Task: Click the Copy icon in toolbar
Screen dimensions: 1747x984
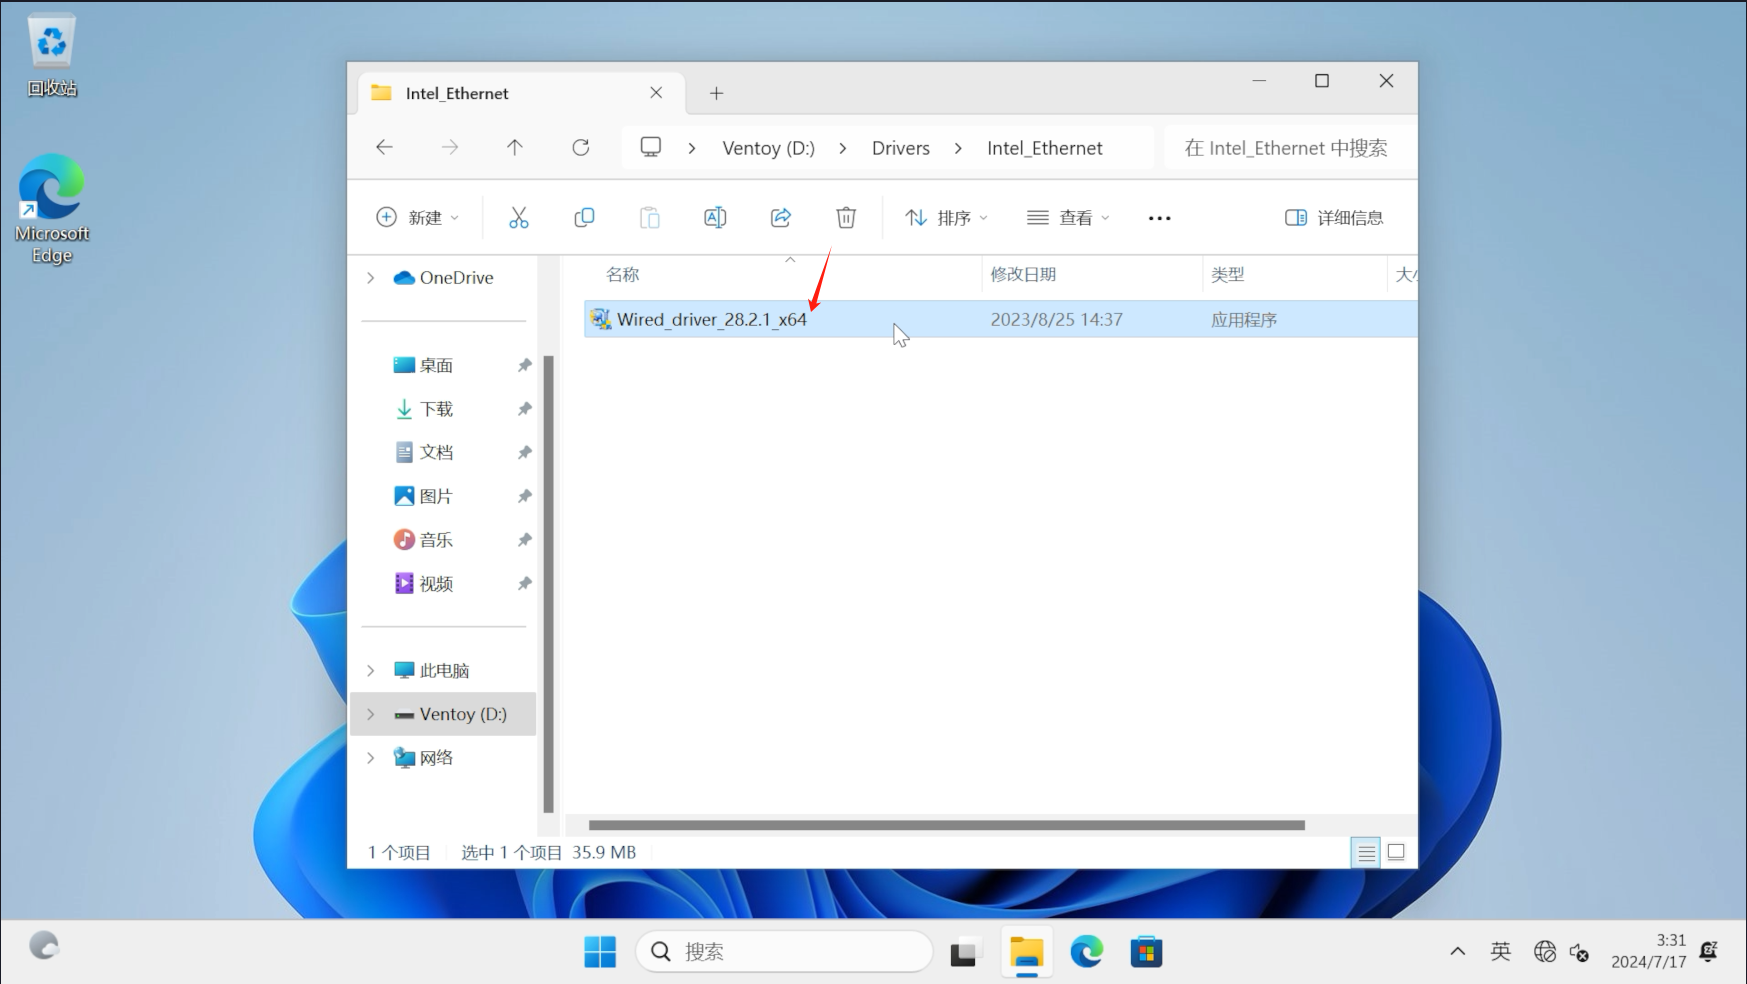Action: (x=584, y=218)
